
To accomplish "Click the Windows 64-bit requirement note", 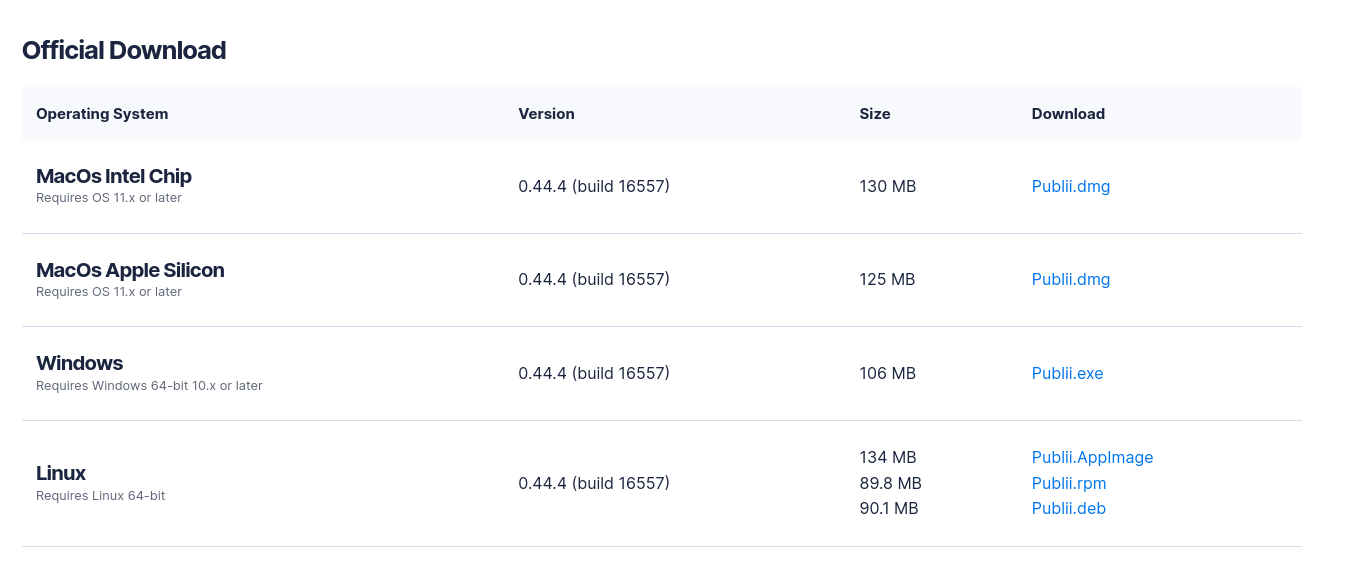I will [x=149, y=386].
